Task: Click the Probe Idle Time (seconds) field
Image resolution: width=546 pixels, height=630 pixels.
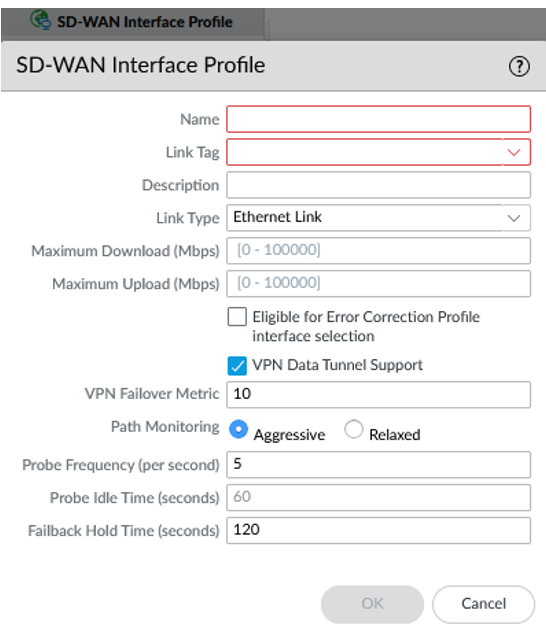Action: point(378,497)
